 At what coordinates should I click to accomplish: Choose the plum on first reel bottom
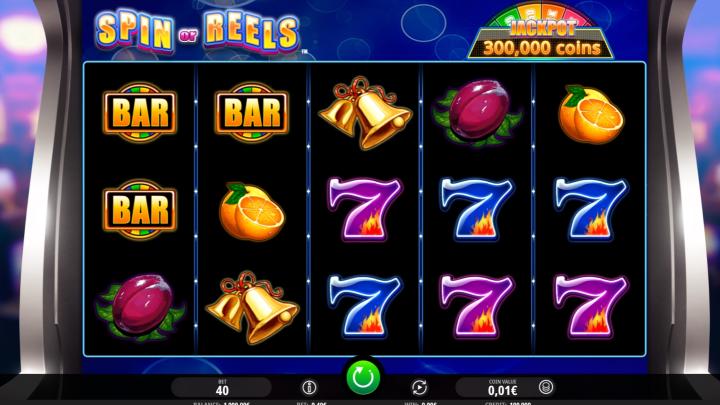(x=140, y=307)
